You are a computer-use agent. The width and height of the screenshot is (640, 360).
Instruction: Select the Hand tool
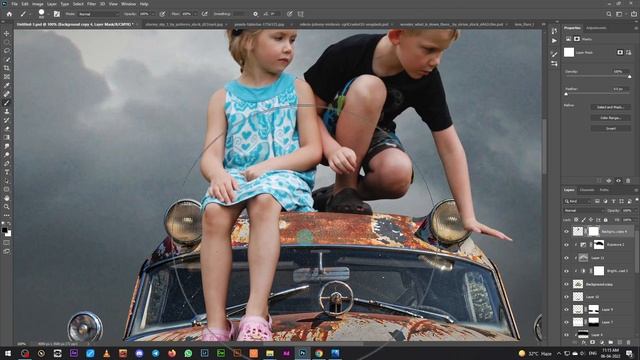click(x=7, y=198)
